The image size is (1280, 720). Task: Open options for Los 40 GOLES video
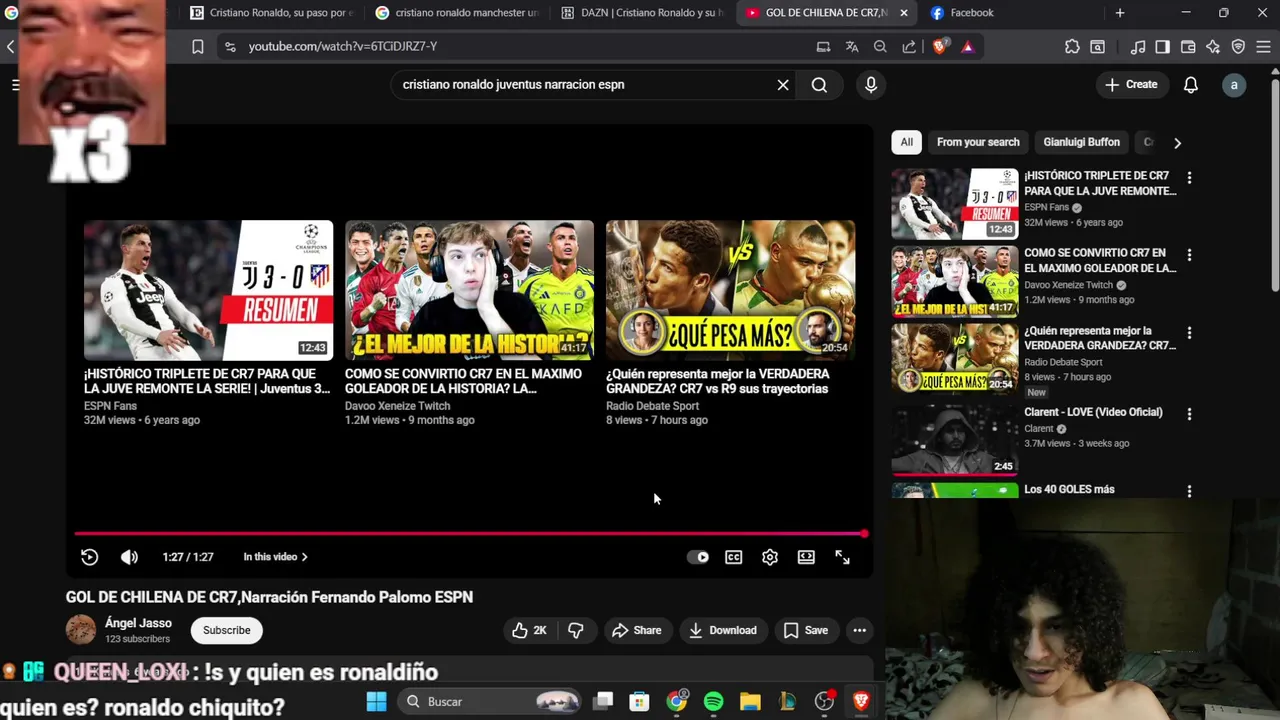[x=1189, y=491]
